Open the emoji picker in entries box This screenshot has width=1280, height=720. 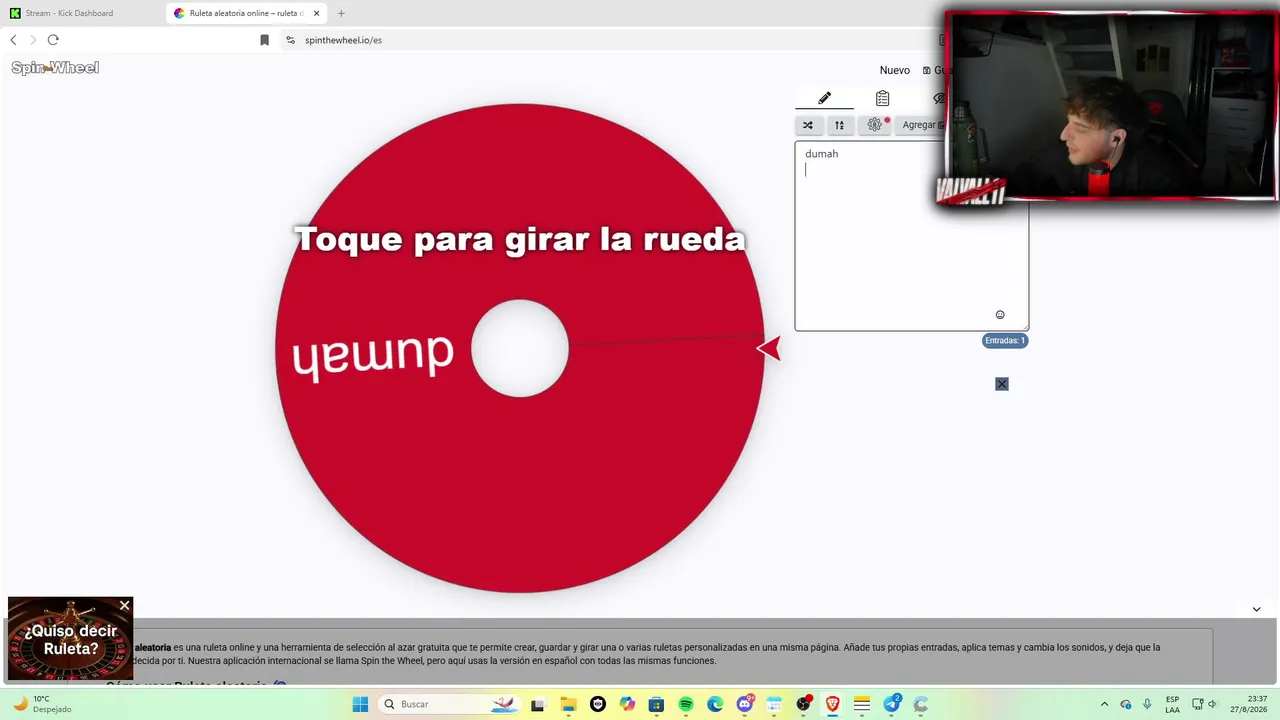coord(1000,315)
